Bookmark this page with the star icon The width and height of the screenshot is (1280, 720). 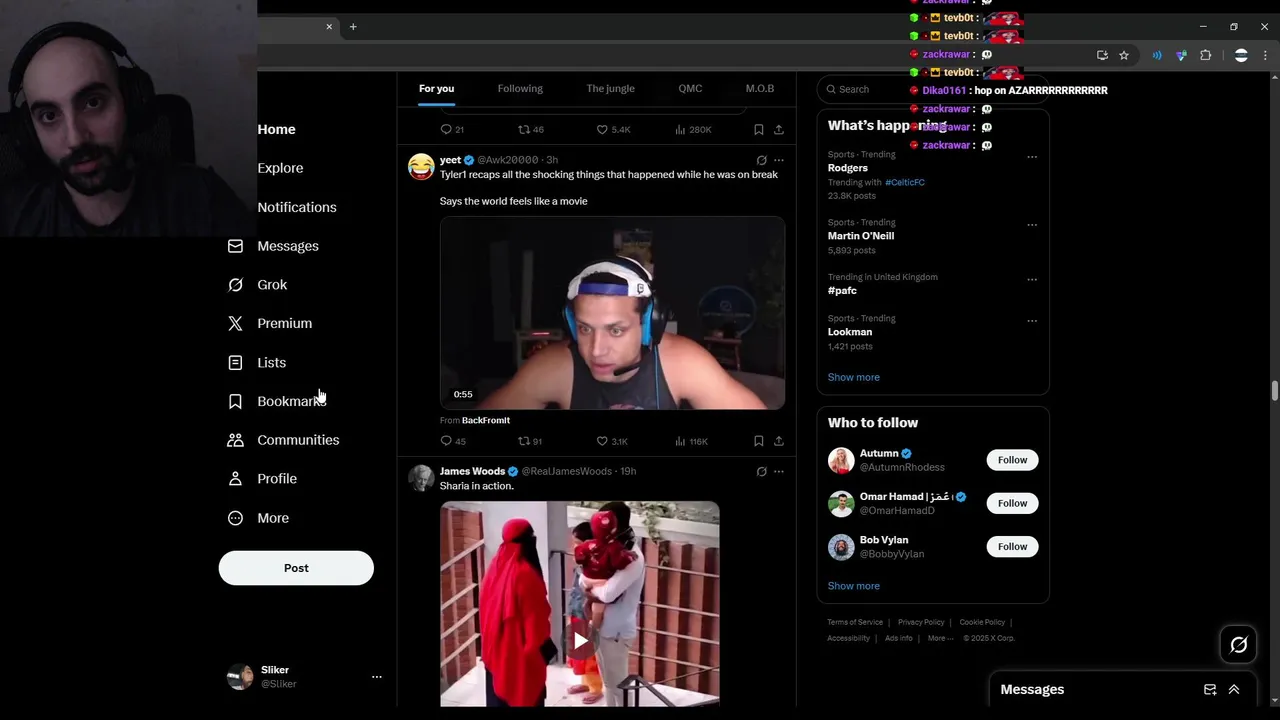(x=1124, y=56)
